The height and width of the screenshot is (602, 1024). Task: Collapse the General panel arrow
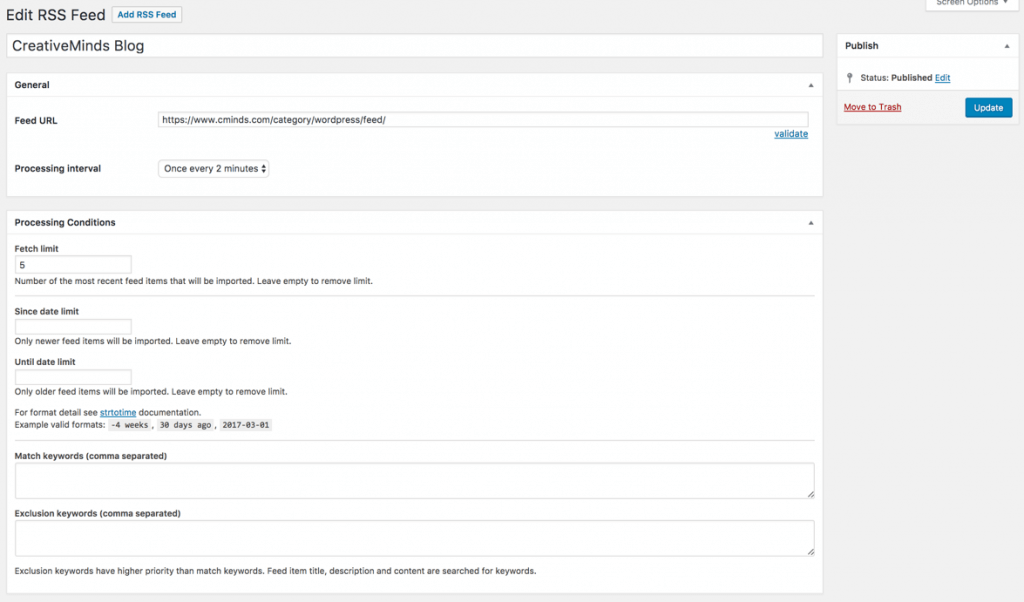tap(810, 86)
